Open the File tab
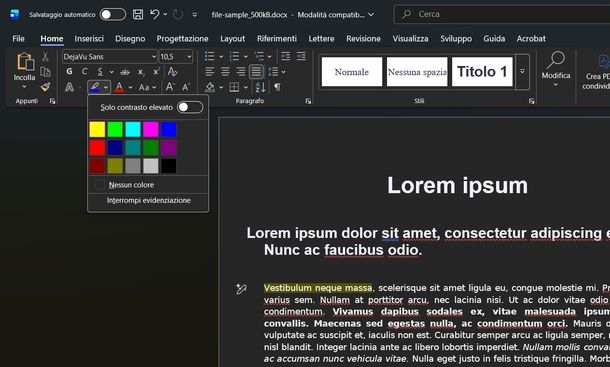610x367 pixels. click(18, 39)
